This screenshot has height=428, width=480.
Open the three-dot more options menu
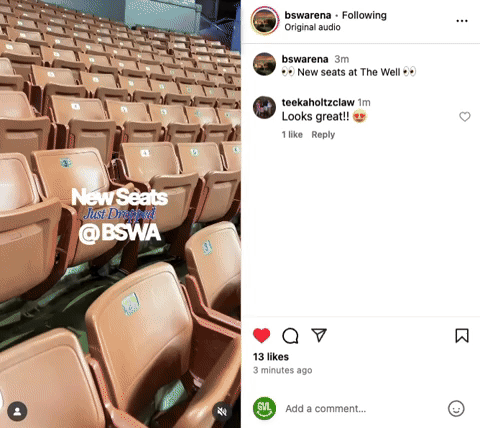462,21
